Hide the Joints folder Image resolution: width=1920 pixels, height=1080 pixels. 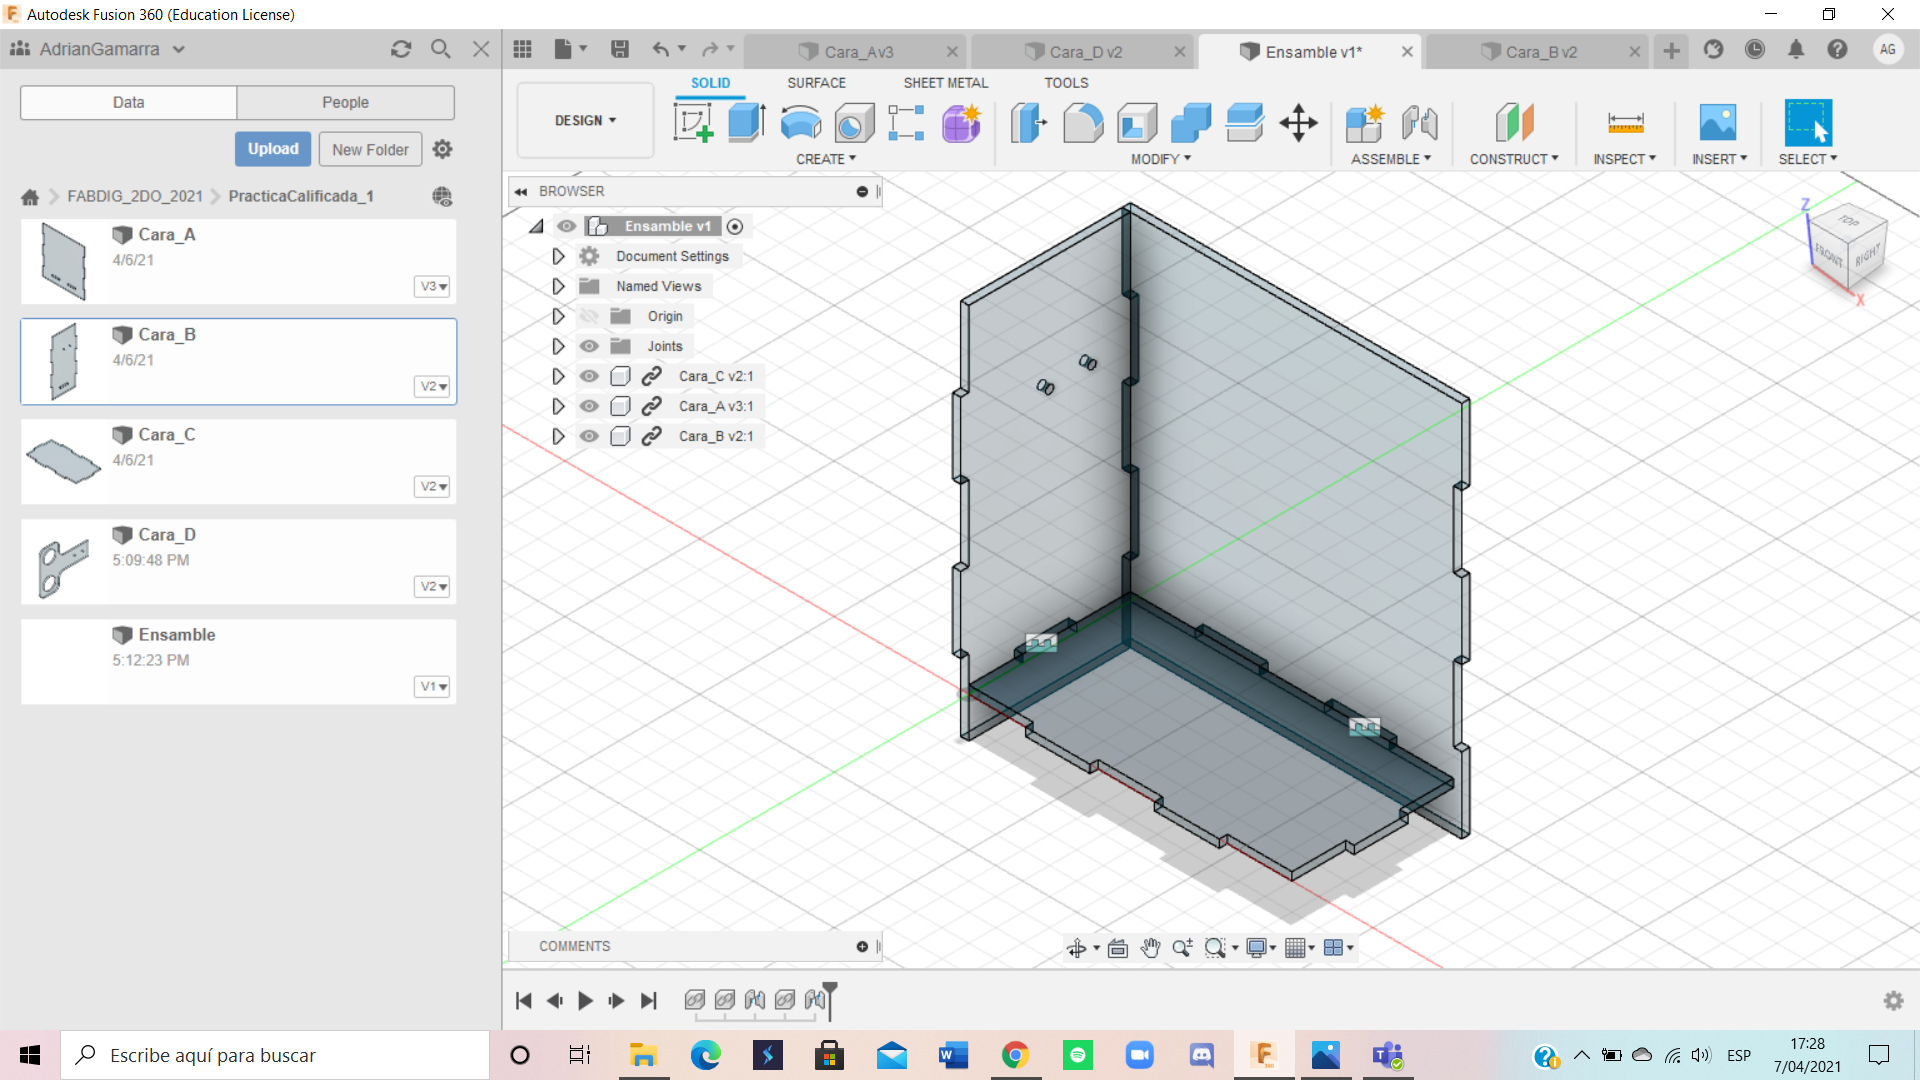pyautogui.click(x=589, y=346)
